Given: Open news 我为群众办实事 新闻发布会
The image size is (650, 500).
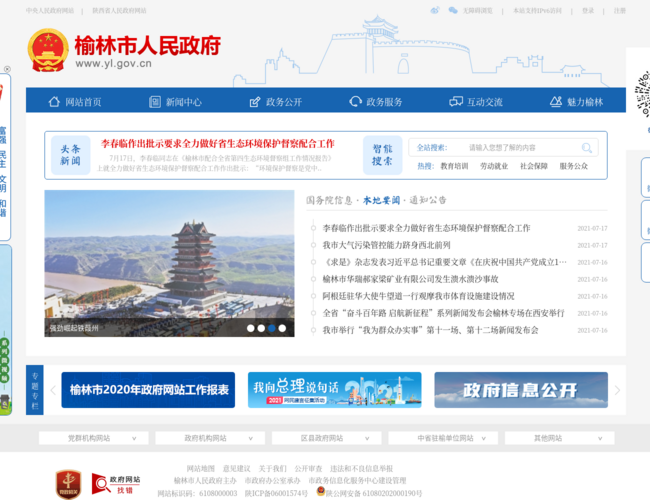Looking at the screenshot, I should (x=430, y=330).
